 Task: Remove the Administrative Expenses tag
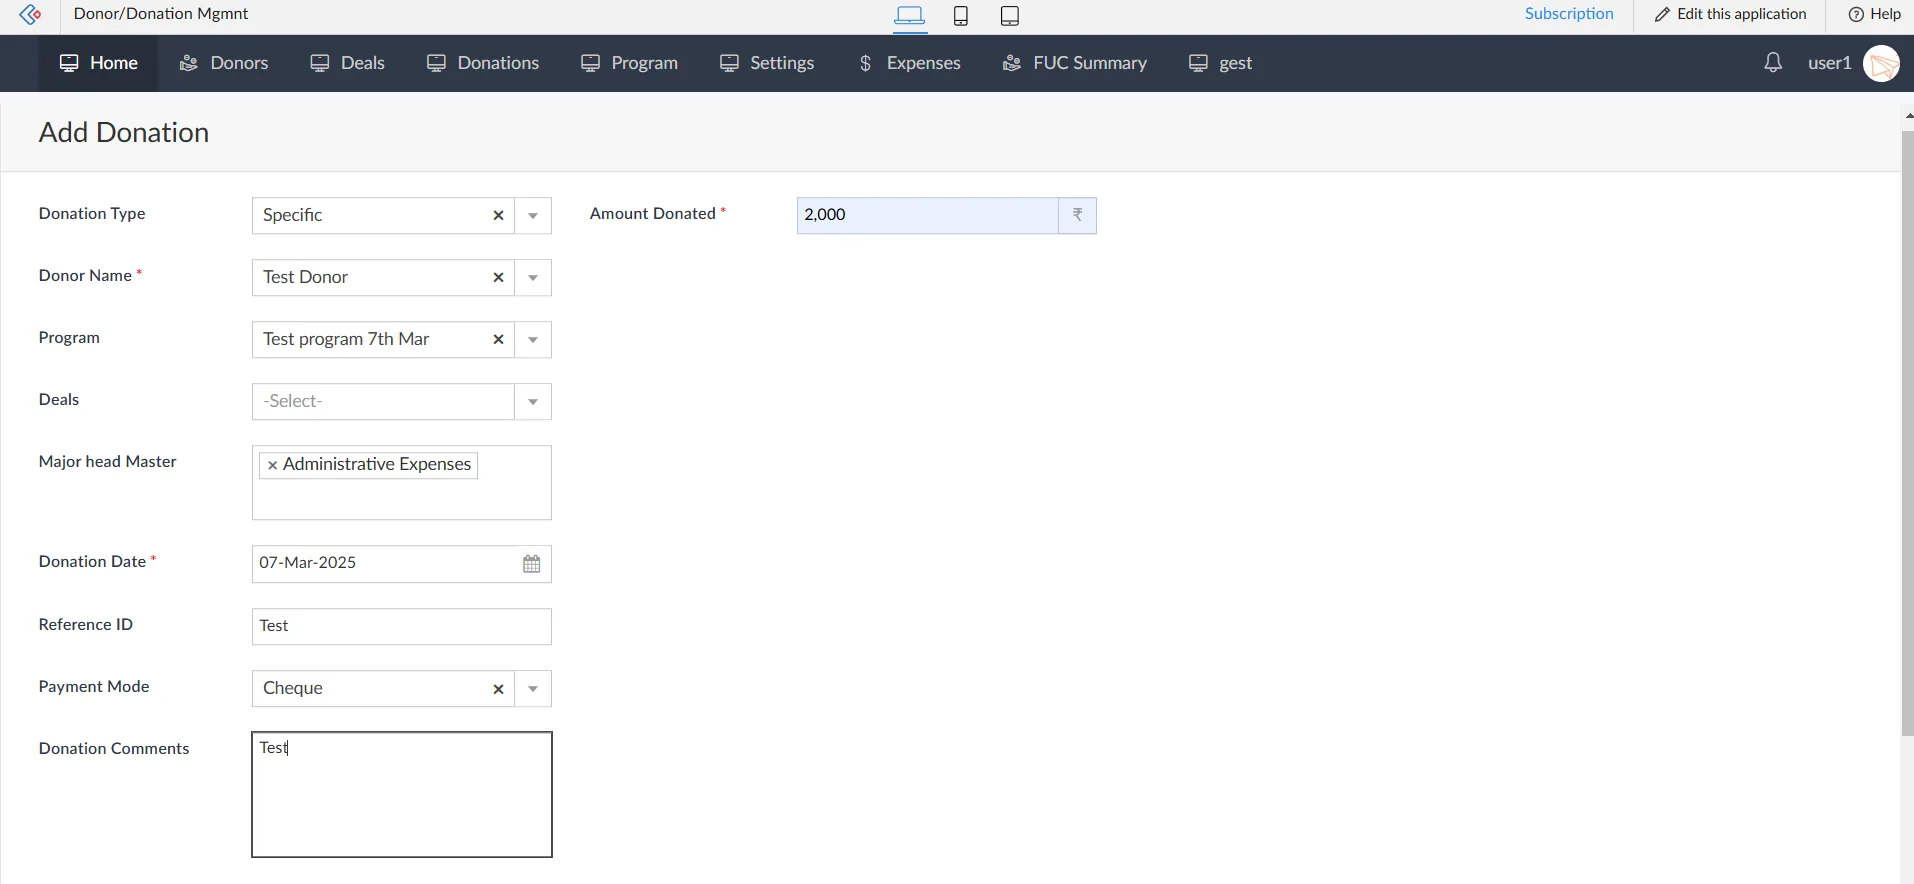coord(272,466)
